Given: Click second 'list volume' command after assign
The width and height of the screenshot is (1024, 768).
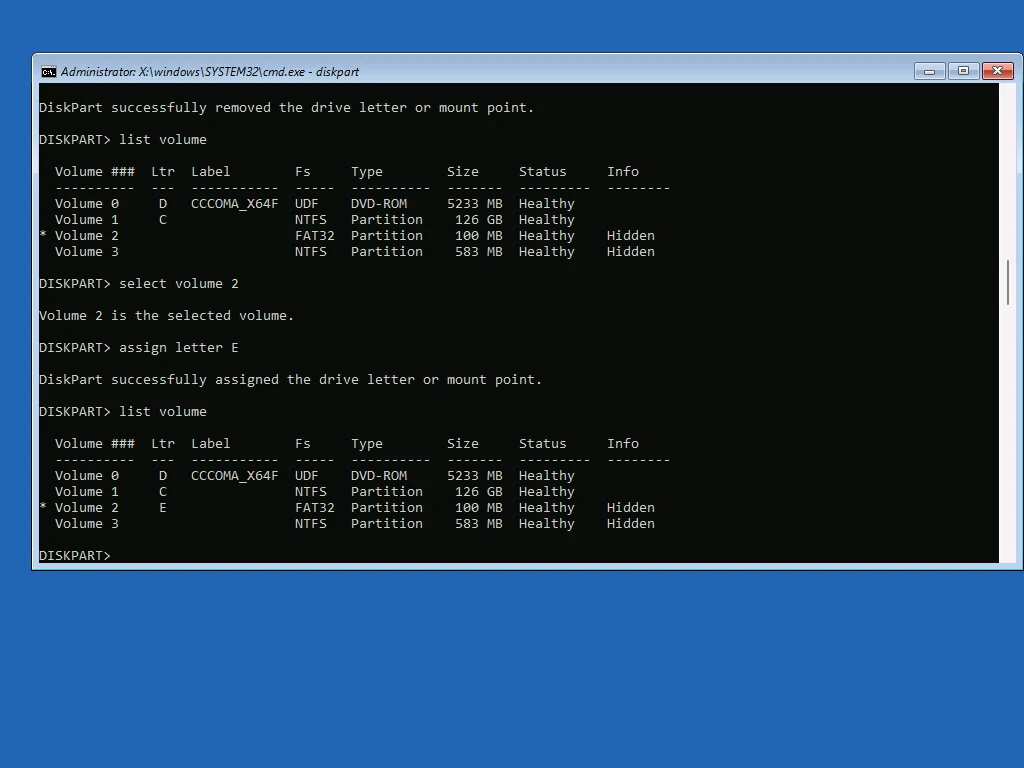Looking at the screenshot, I should 163,411.
